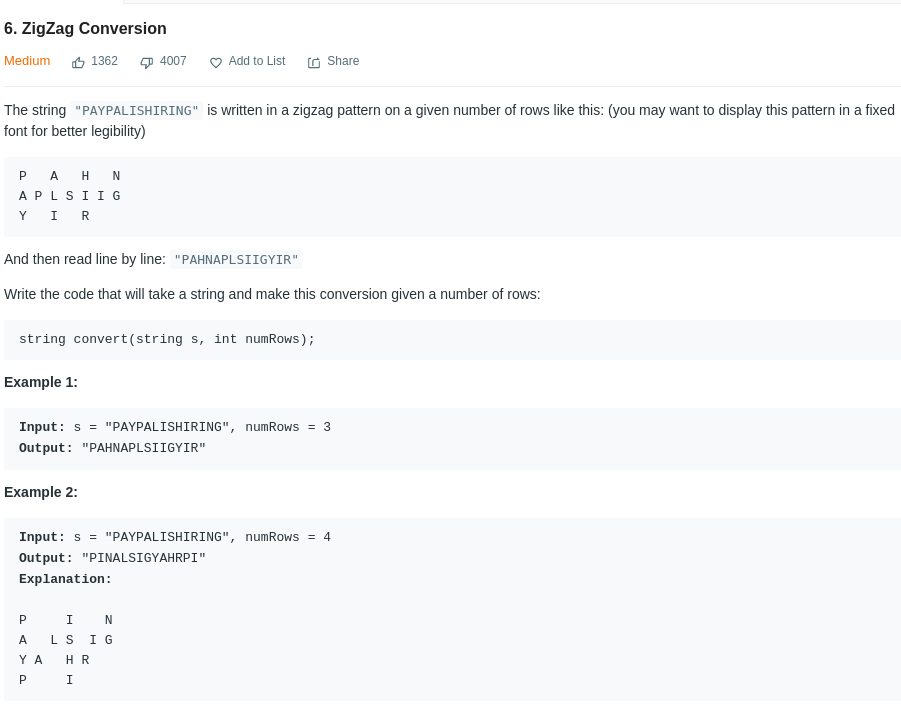Click the three-row zigzag pattern block

[70, 196]
